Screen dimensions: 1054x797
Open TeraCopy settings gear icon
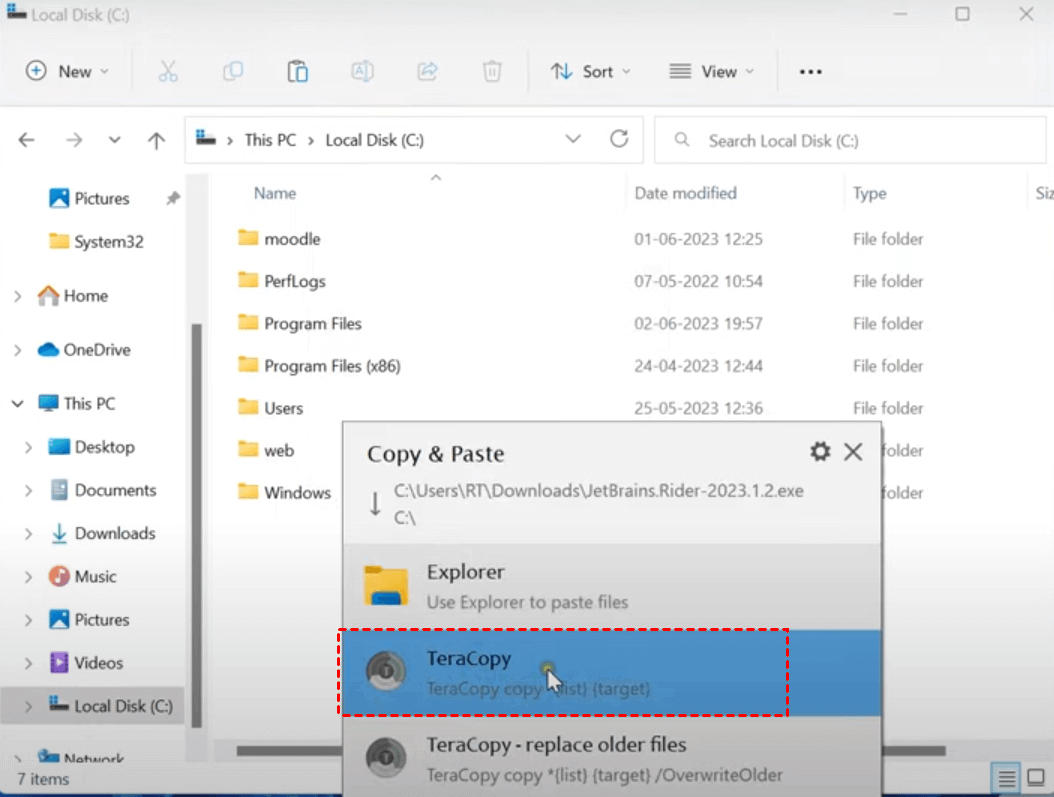point(820,452)
